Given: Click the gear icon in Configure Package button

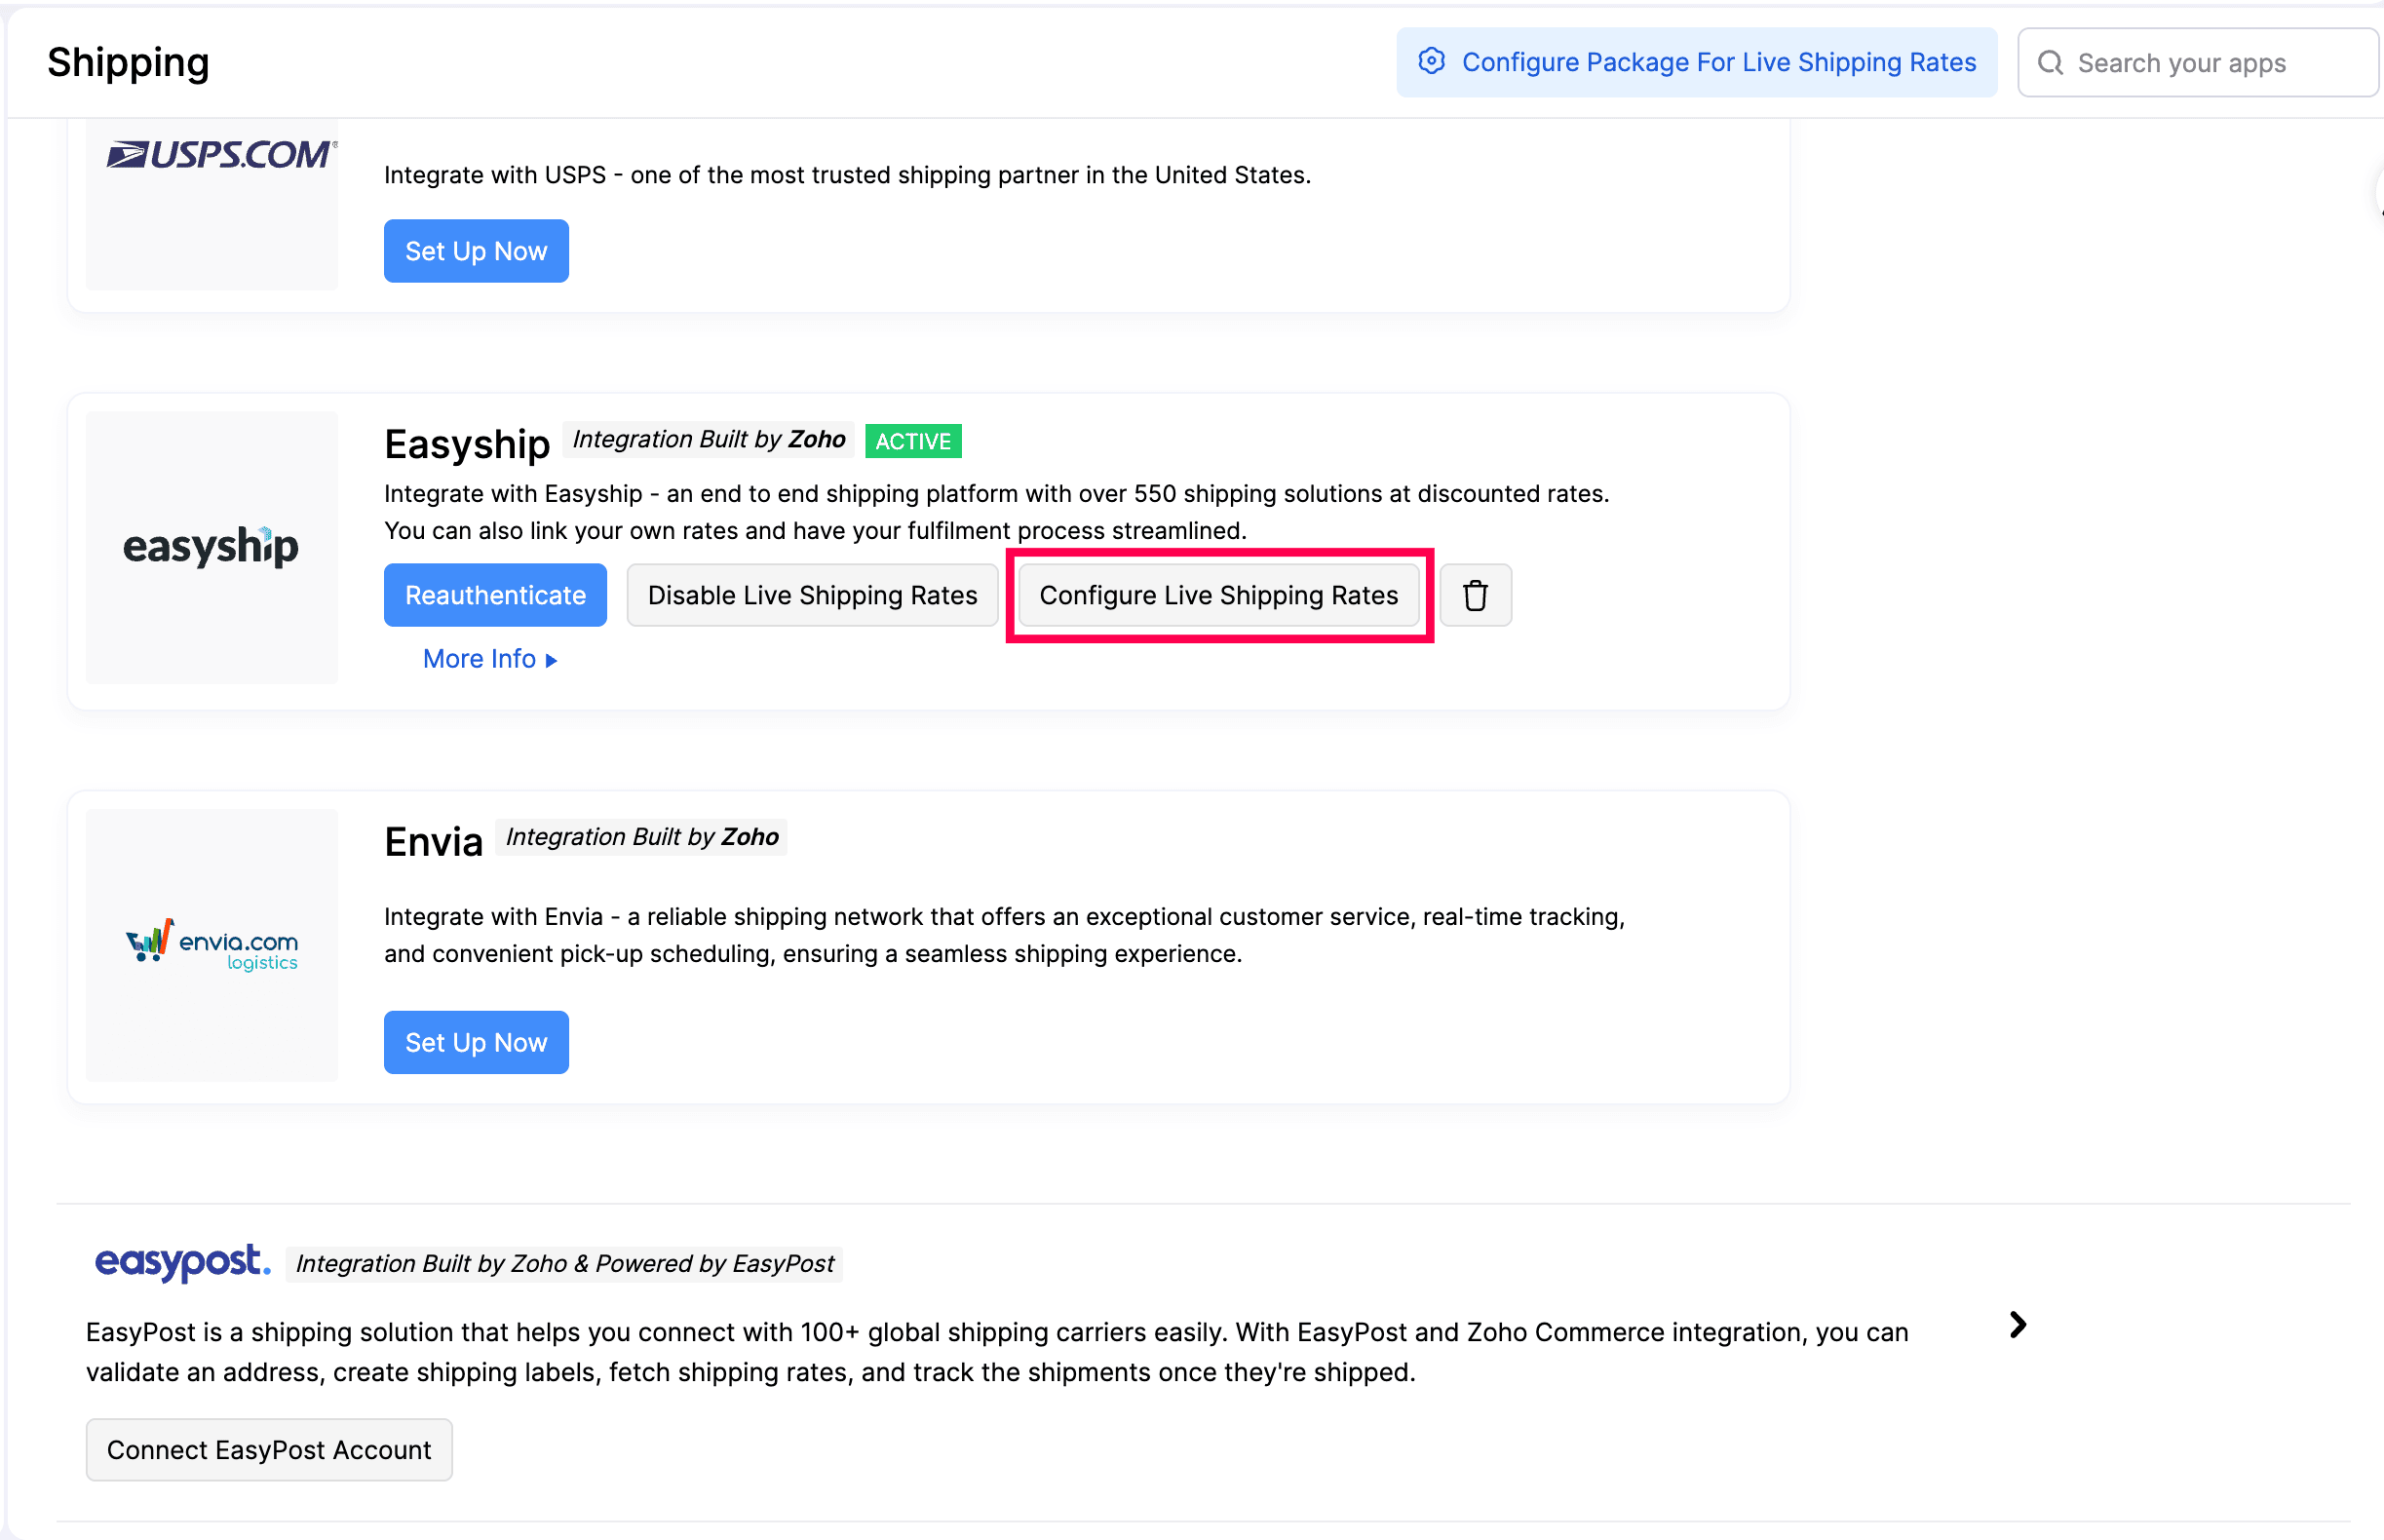Looking at the screenshot, I should point(1431,61).
